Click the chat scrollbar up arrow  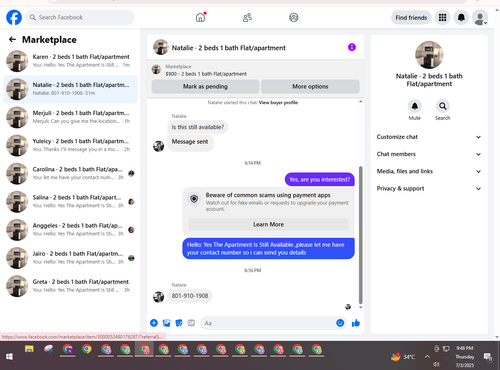(360, 102)
